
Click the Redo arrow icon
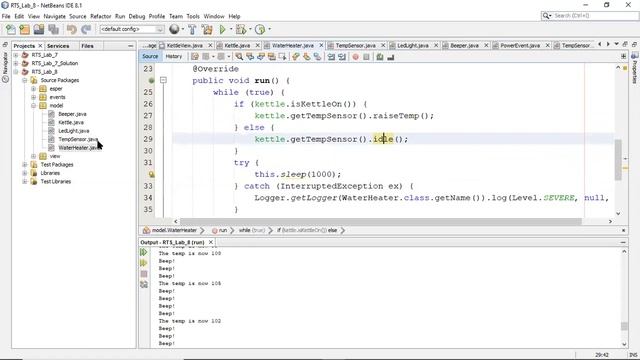coord(86,29)
